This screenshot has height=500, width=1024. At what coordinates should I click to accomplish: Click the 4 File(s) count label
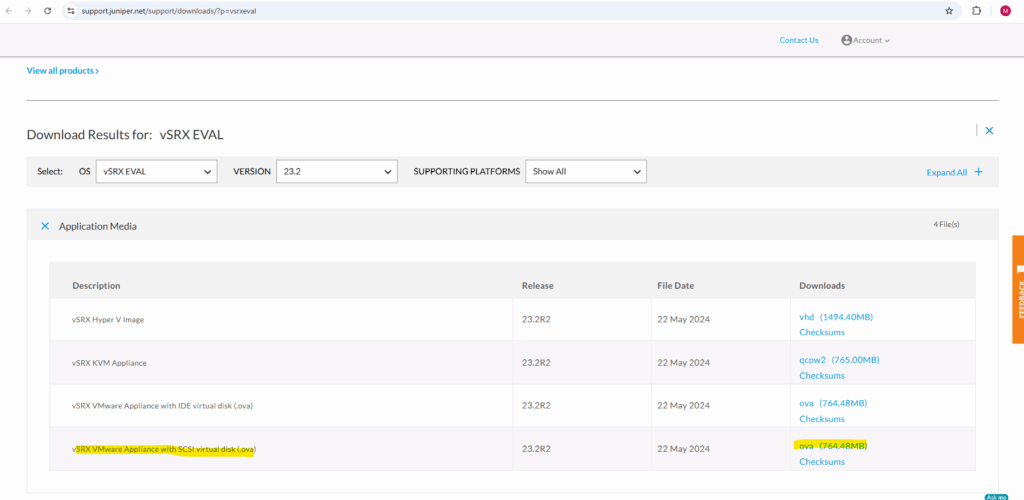tap(946, 225)
